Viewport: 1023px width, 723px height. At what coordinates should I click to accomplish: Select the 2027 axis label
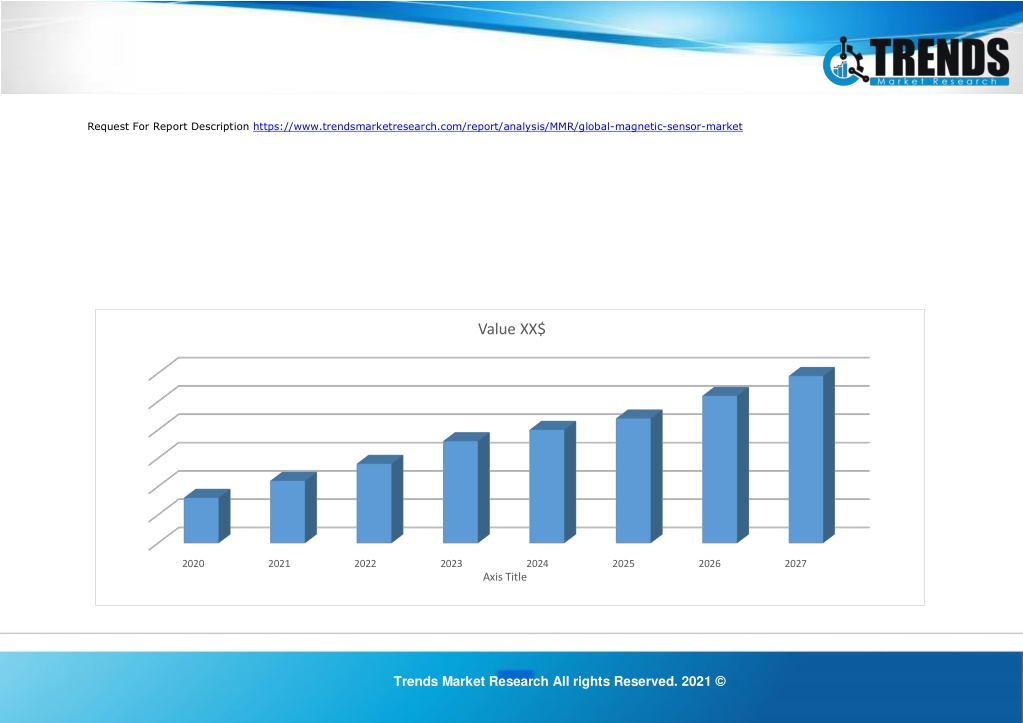(x=796, y=564)
